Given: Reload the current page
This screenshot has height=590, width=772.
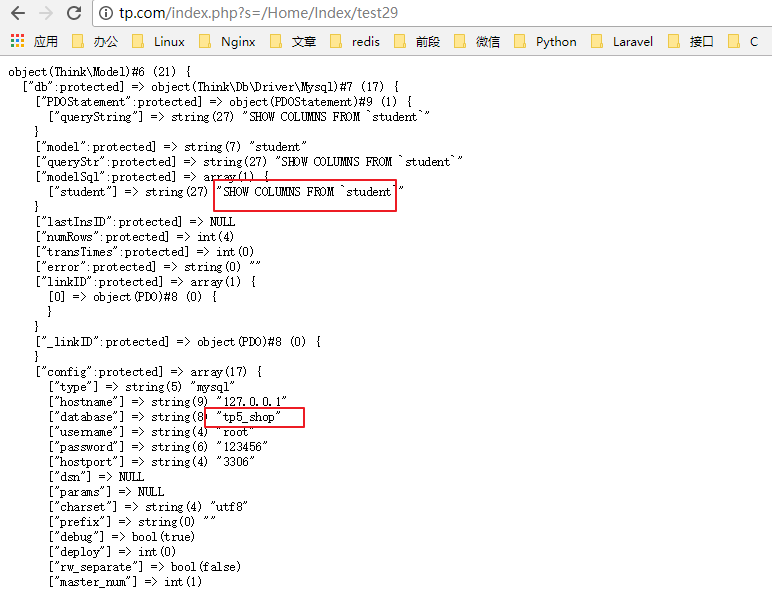Looking at the screenshot, I should tap(74, 14).
